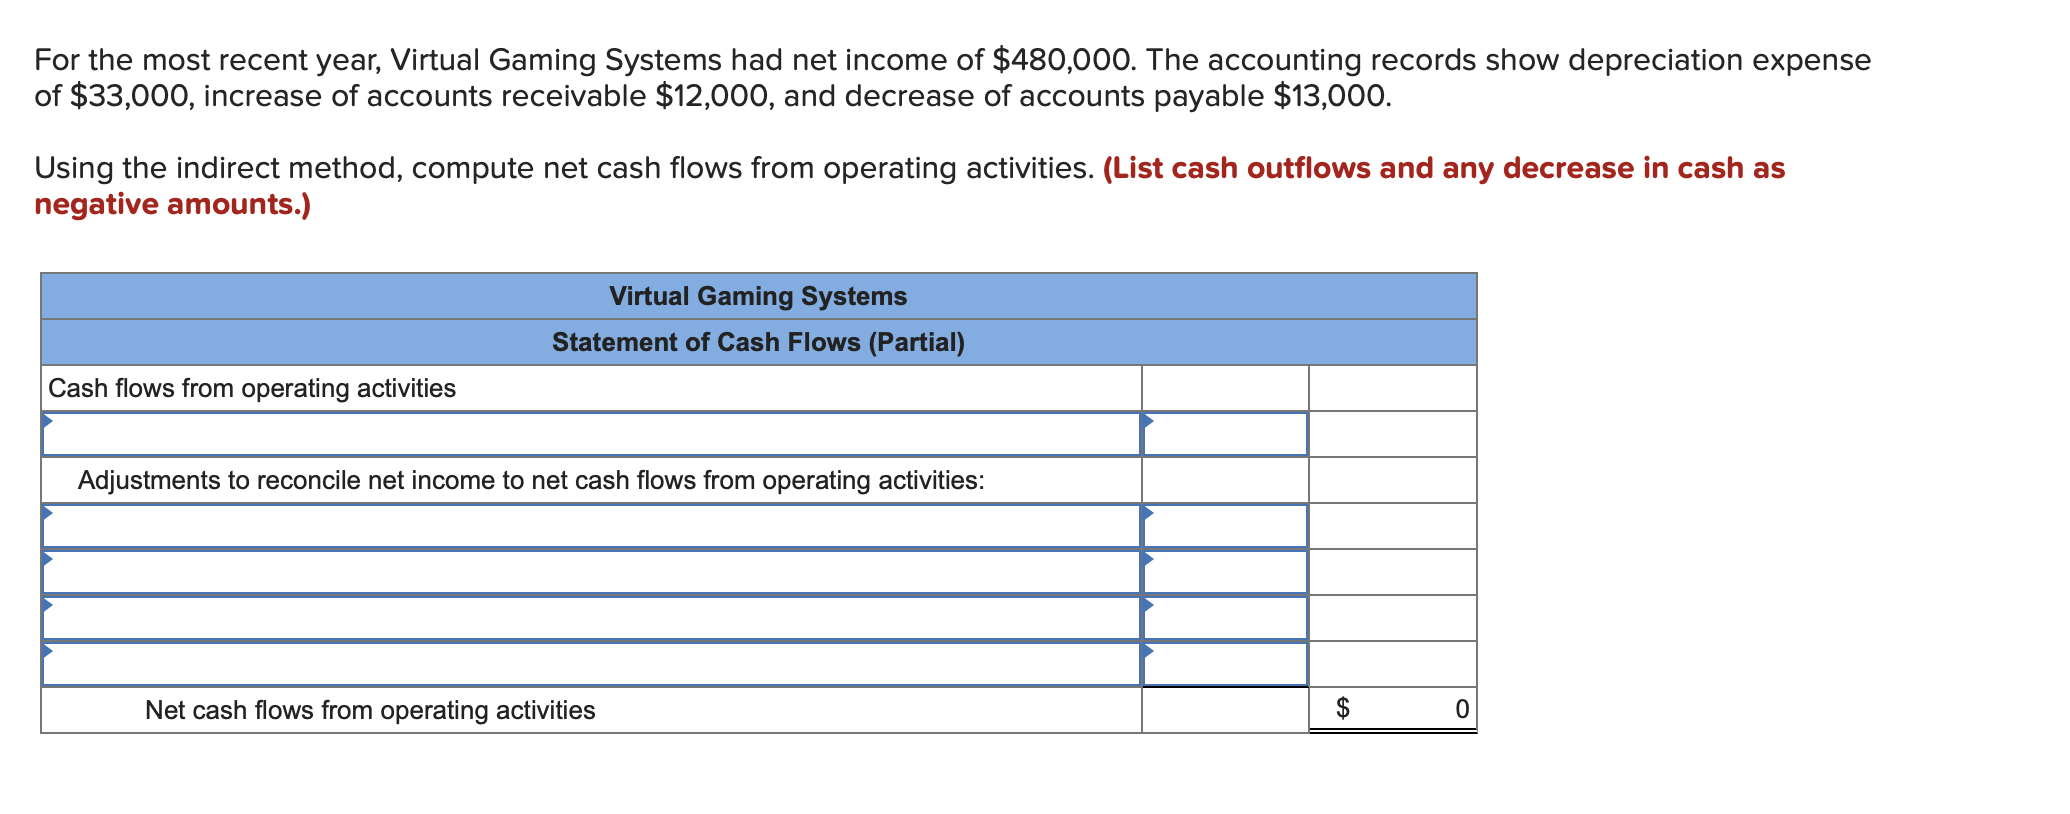Screen dimensions: 2070x814
Task: Click the Statement of Cash Flows (Partial) header
Action: [x=758, y=342]
